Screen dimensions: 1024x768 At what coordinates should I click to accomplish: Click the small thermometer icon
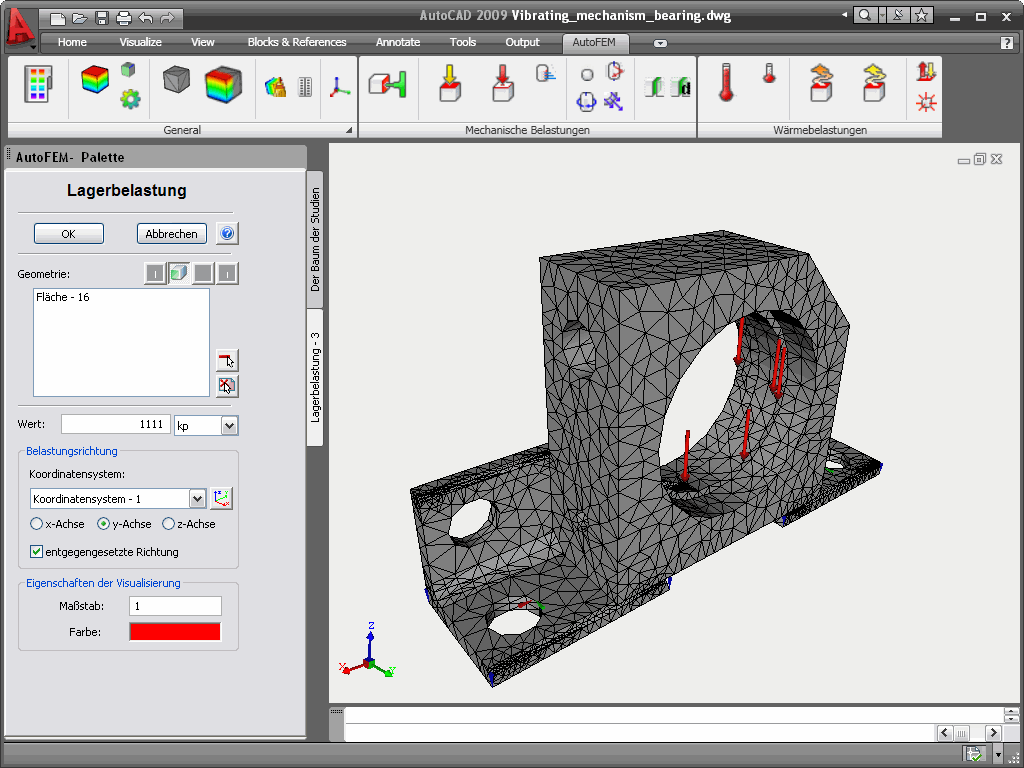[769, 72]
